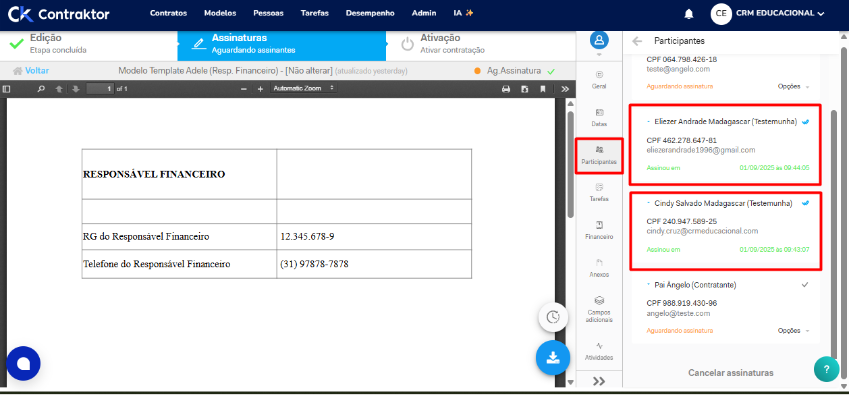Expand the Cindy Salvado Madagascar entry

coord(649,203)
